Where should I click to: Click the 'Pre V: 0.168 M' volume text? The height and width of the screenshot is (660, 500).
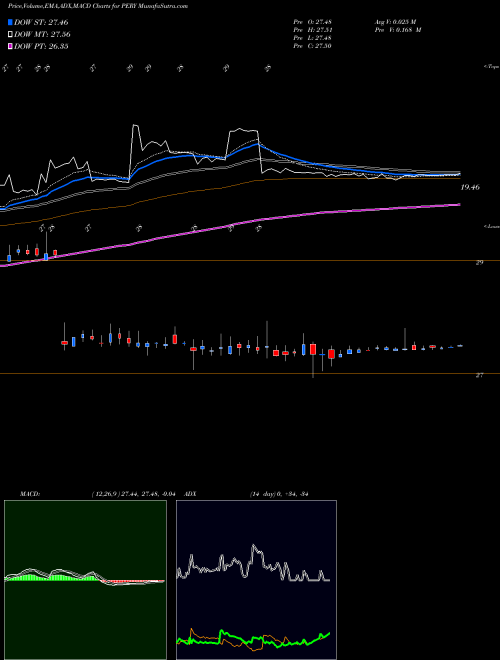(397, 30)
